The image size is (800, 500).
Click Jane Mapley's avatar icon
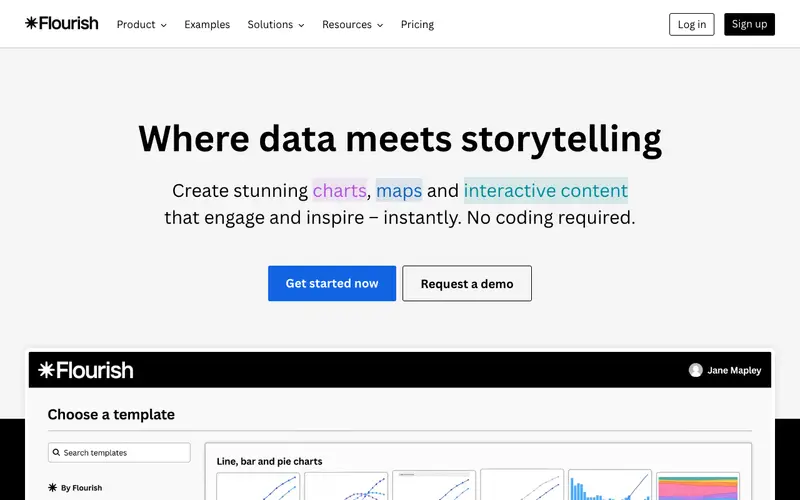pos(695,370)
